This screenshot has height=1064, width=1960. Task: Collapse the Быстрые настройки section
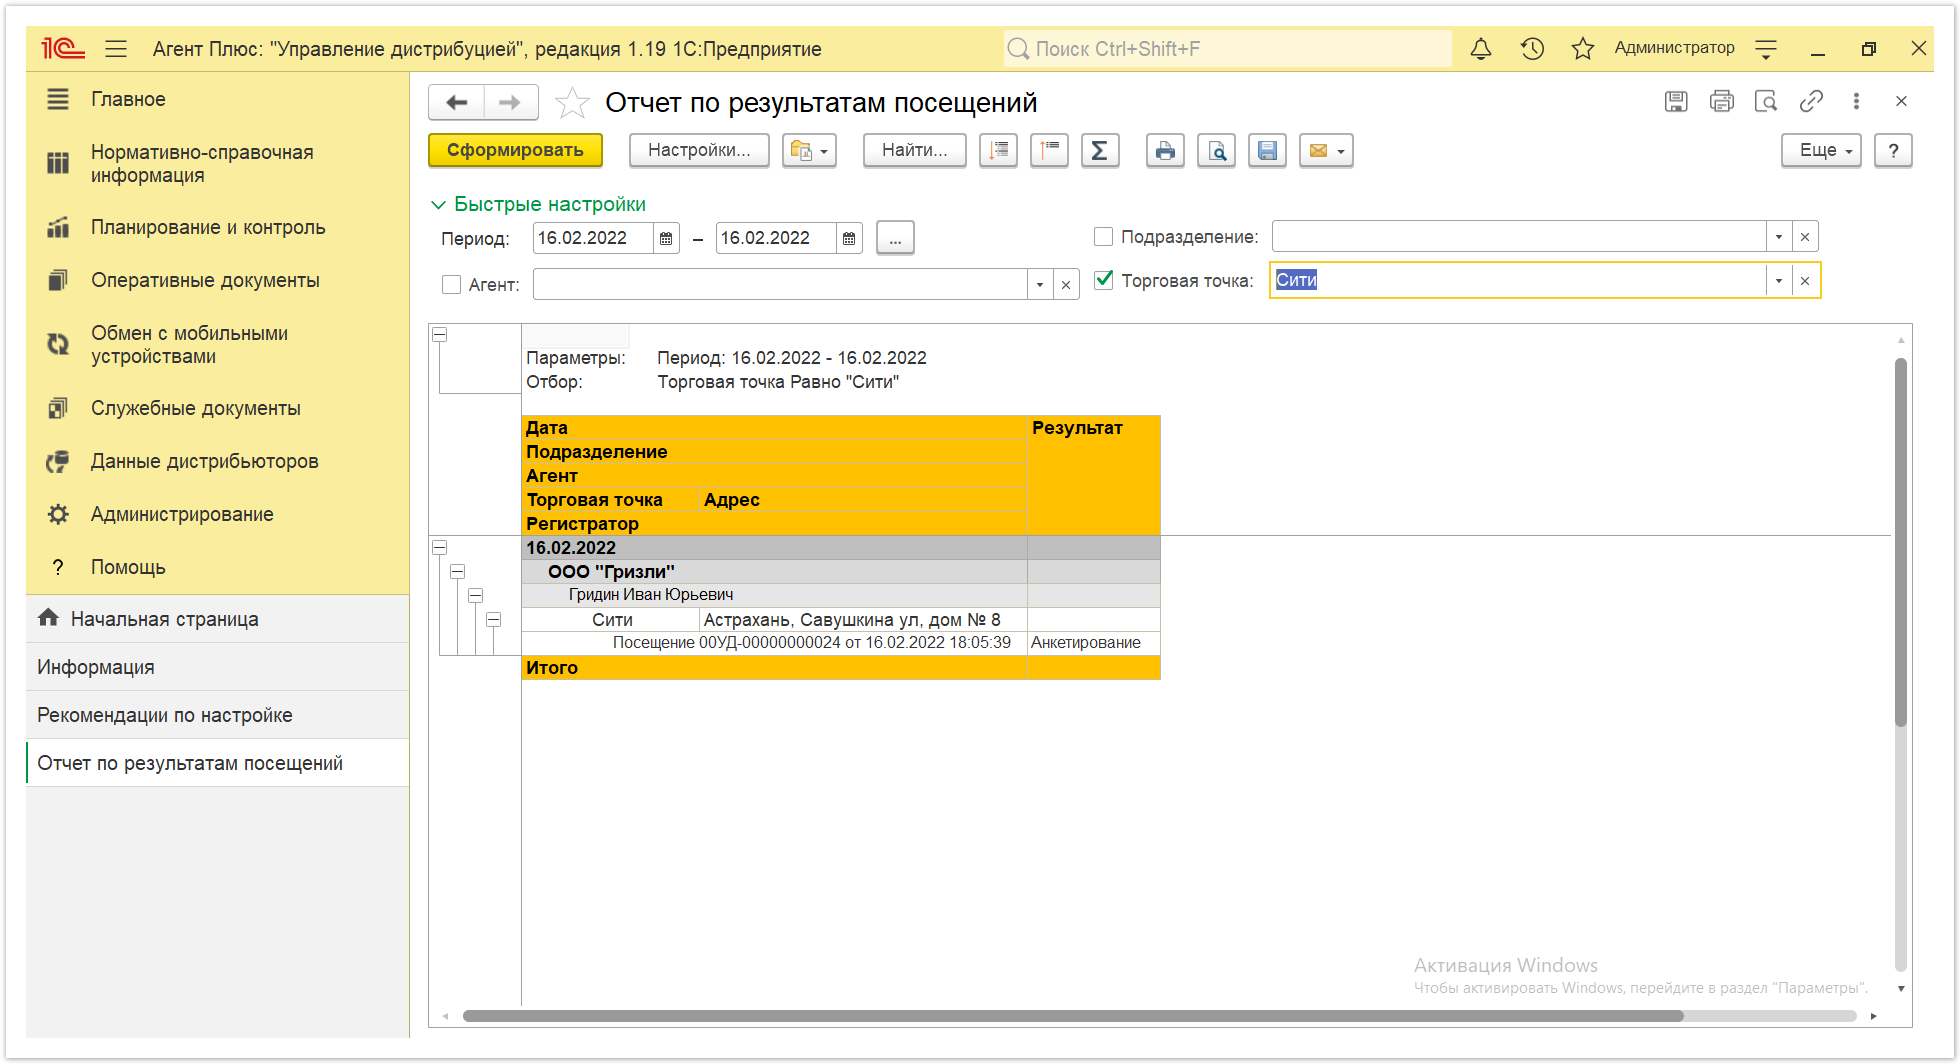(x=539, y=204)
